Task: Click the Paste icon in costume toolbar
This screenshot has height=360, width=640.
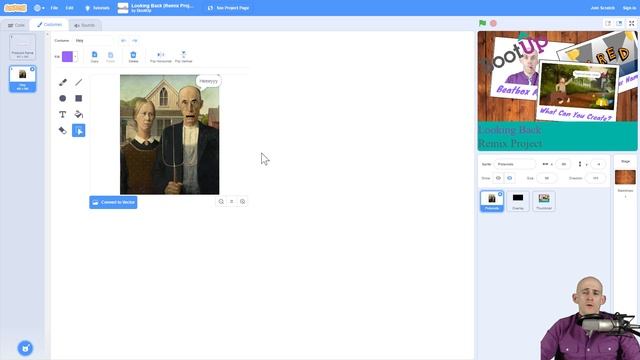Action: pyautogui.click(x=111, y=57)
